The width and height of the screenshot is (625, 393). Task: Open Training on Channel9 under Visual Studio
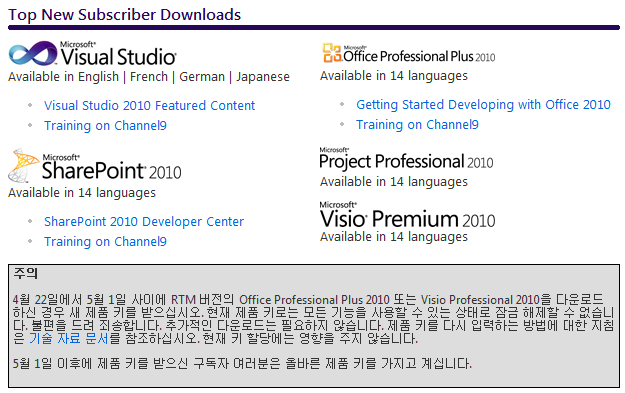[105, 126]
